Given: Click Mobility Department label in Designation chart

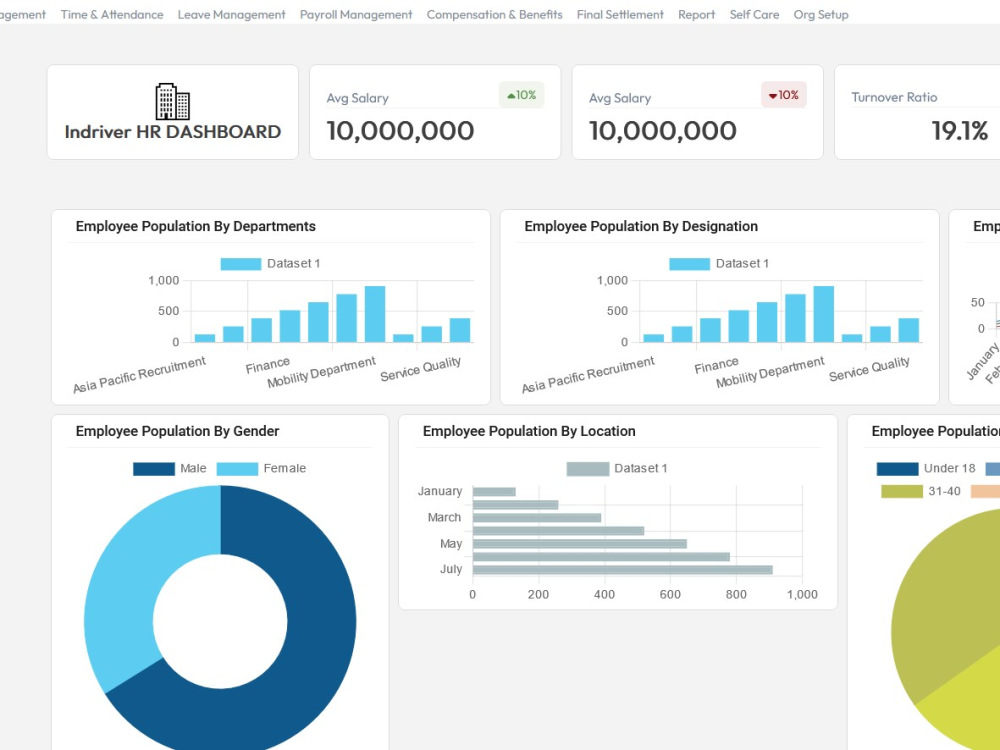Looking at the screenshot, I should (770, 372).
